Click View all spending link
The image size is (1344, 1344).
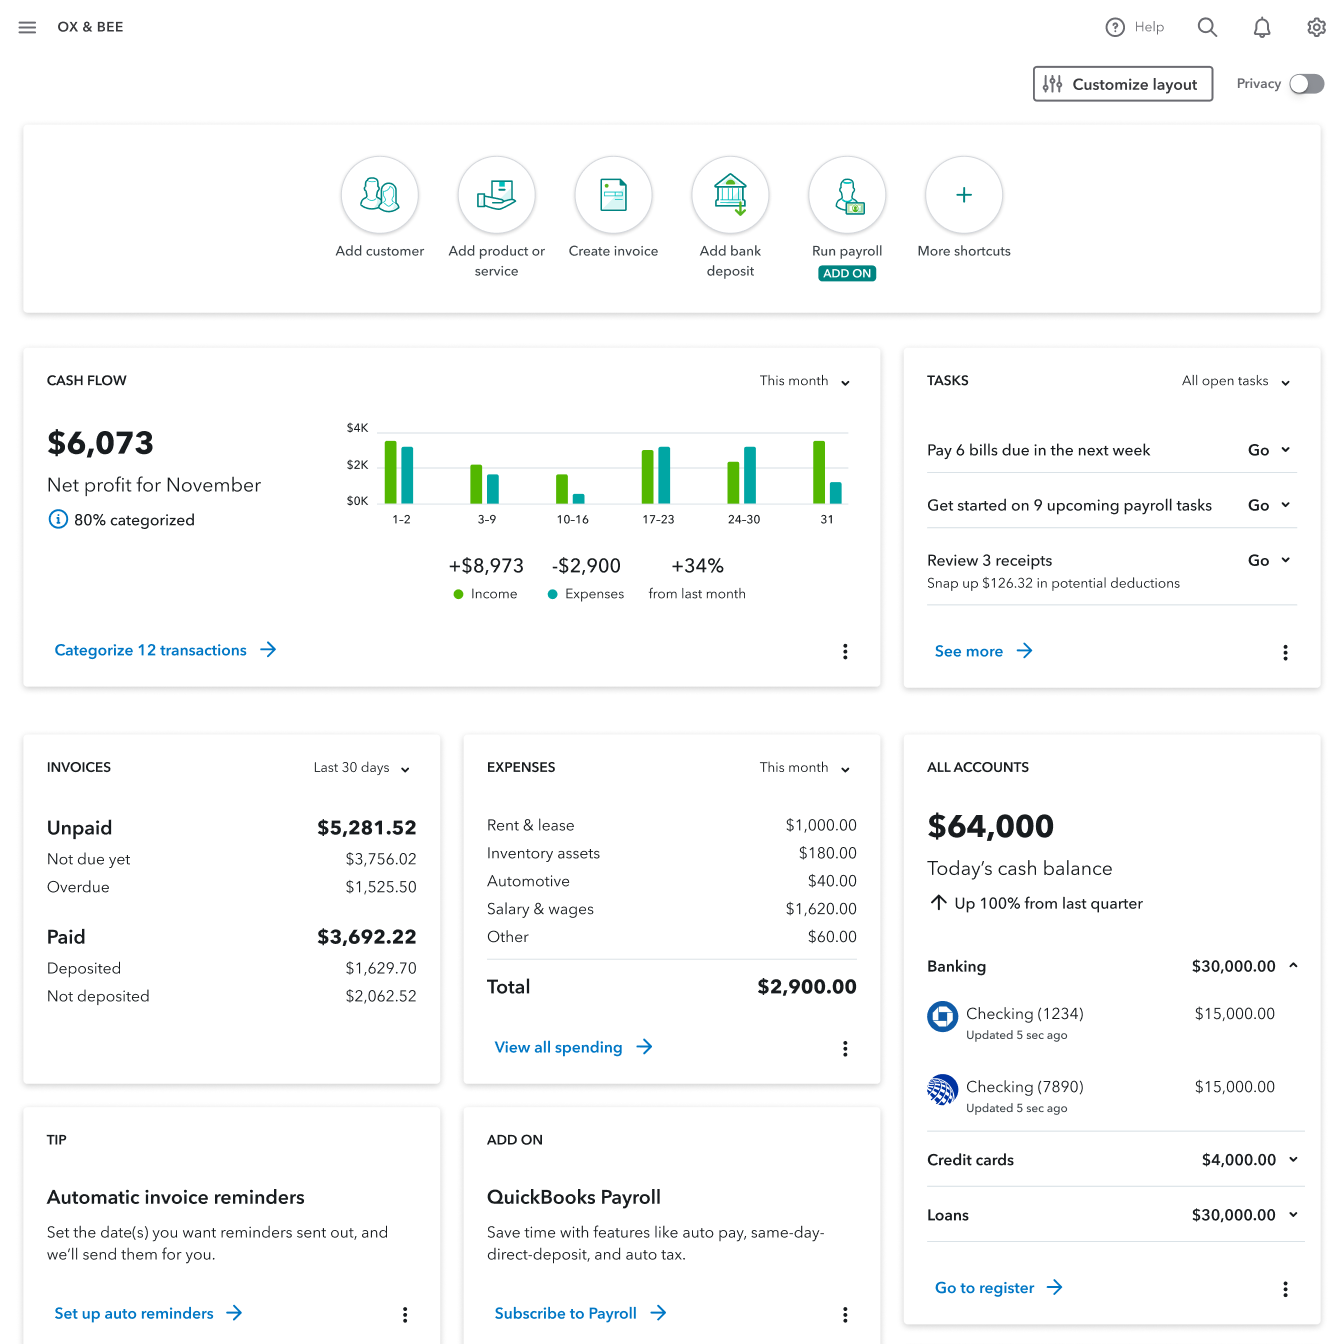tap(573, 1047)
